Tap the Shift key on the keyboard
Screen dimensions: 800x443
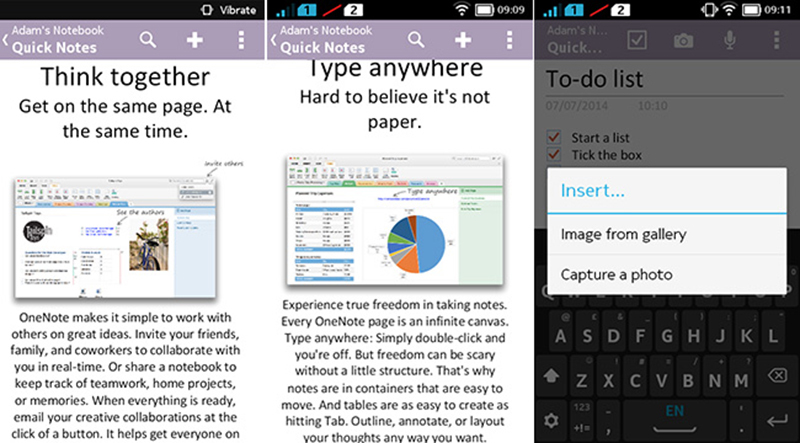tap(552, 378)
